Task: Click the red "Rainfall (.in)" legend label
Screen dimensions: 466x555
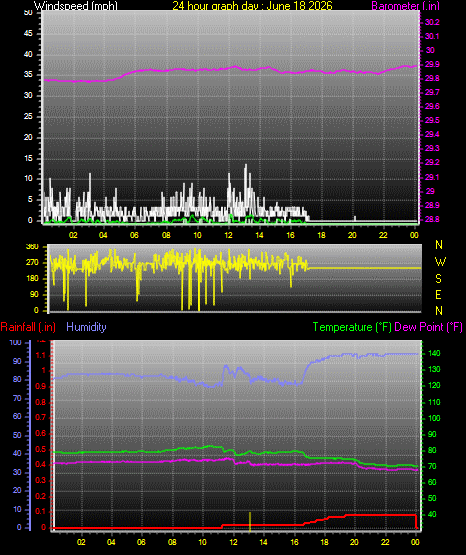Action: click(28, 327)
